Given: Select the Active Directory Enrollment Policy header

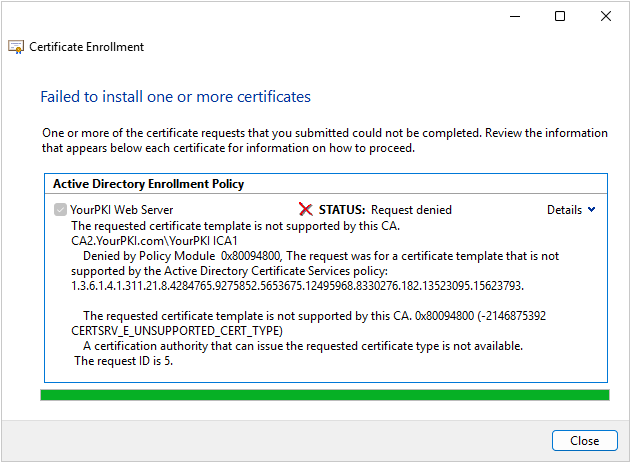Looking at the screenshot, I should (148, 184).
